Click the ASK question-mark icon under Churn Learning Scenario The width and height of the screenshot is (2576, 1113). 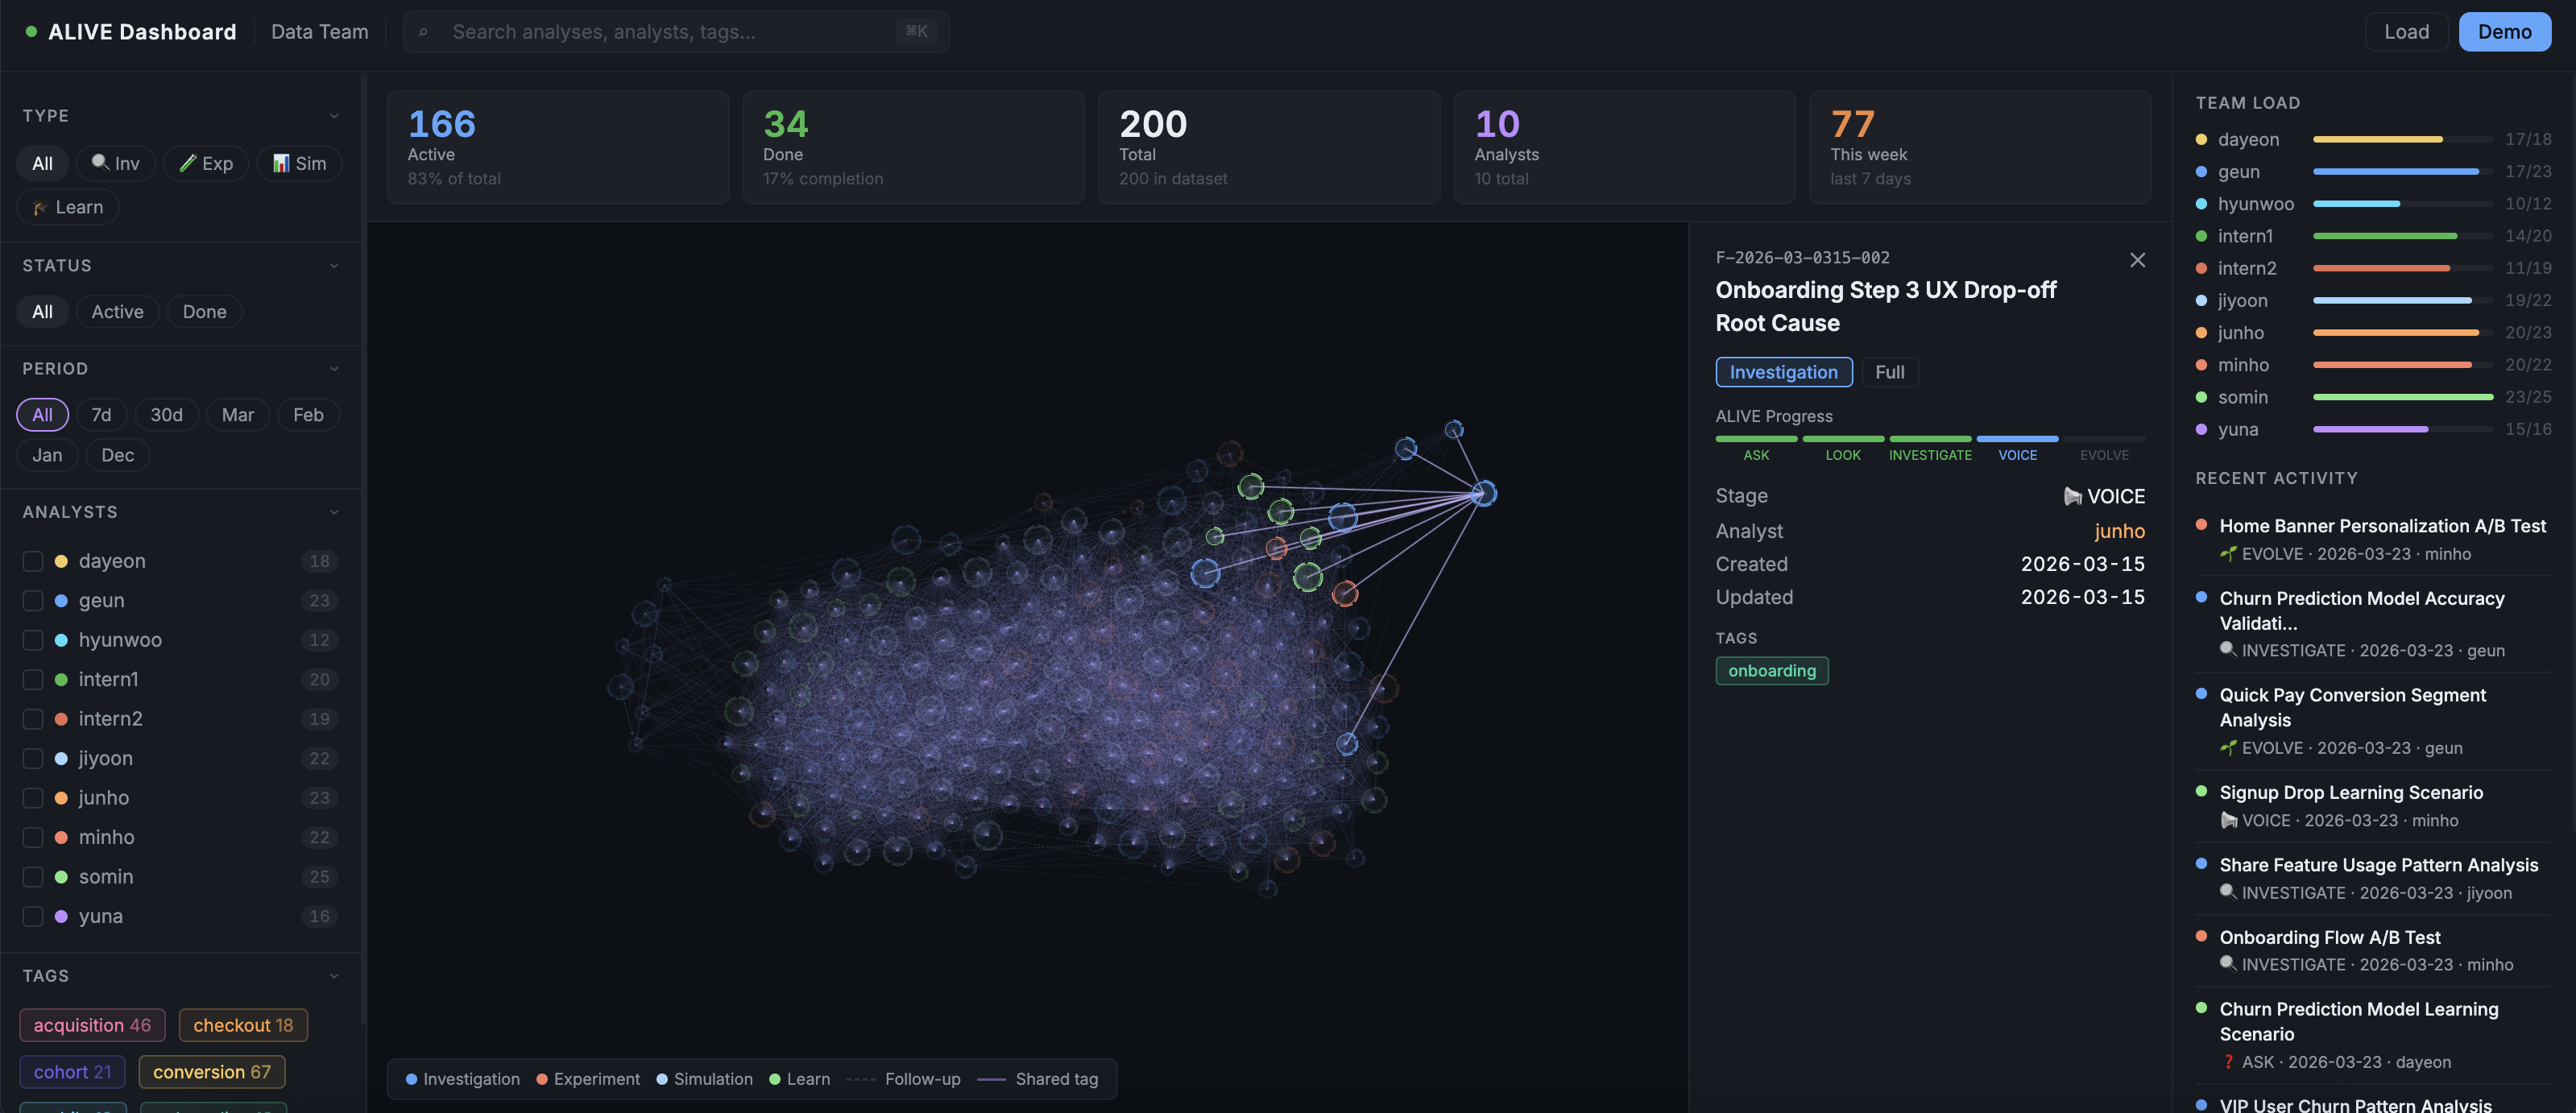2228,1062
